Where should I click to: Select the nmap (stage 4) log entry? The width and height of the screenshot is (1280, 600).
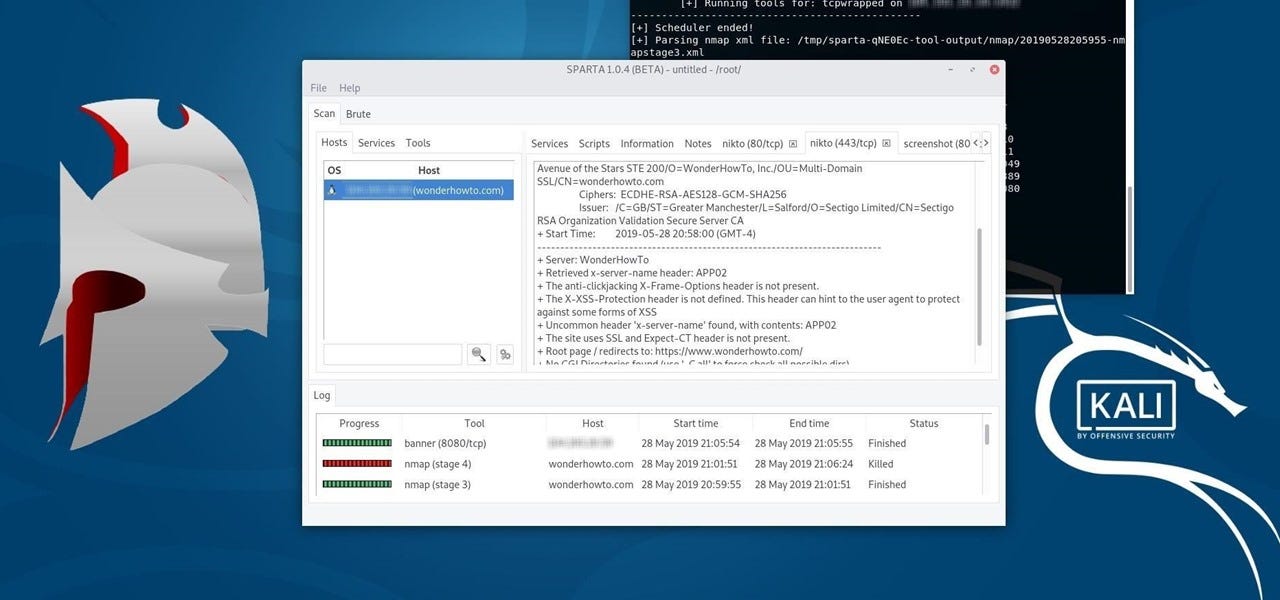tap(438, 464)
